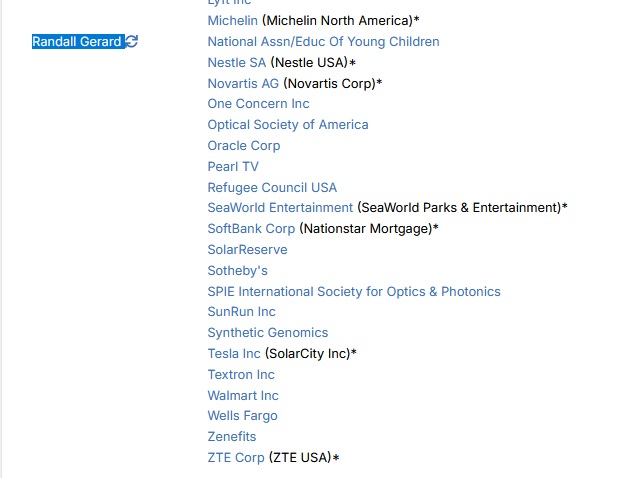
Task: Open the SolarReserve link
Action: pyautogui.click(x=248, y=250)
